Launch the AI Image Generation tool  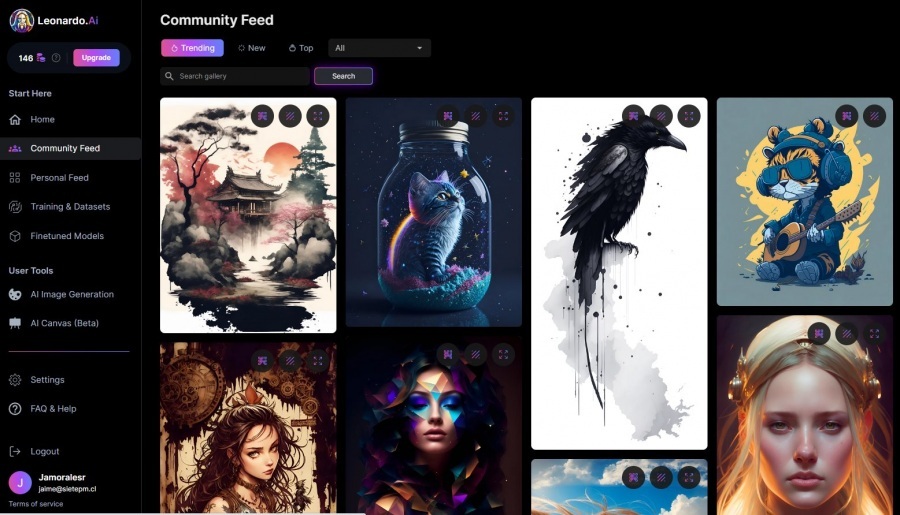tap(72, 294)
